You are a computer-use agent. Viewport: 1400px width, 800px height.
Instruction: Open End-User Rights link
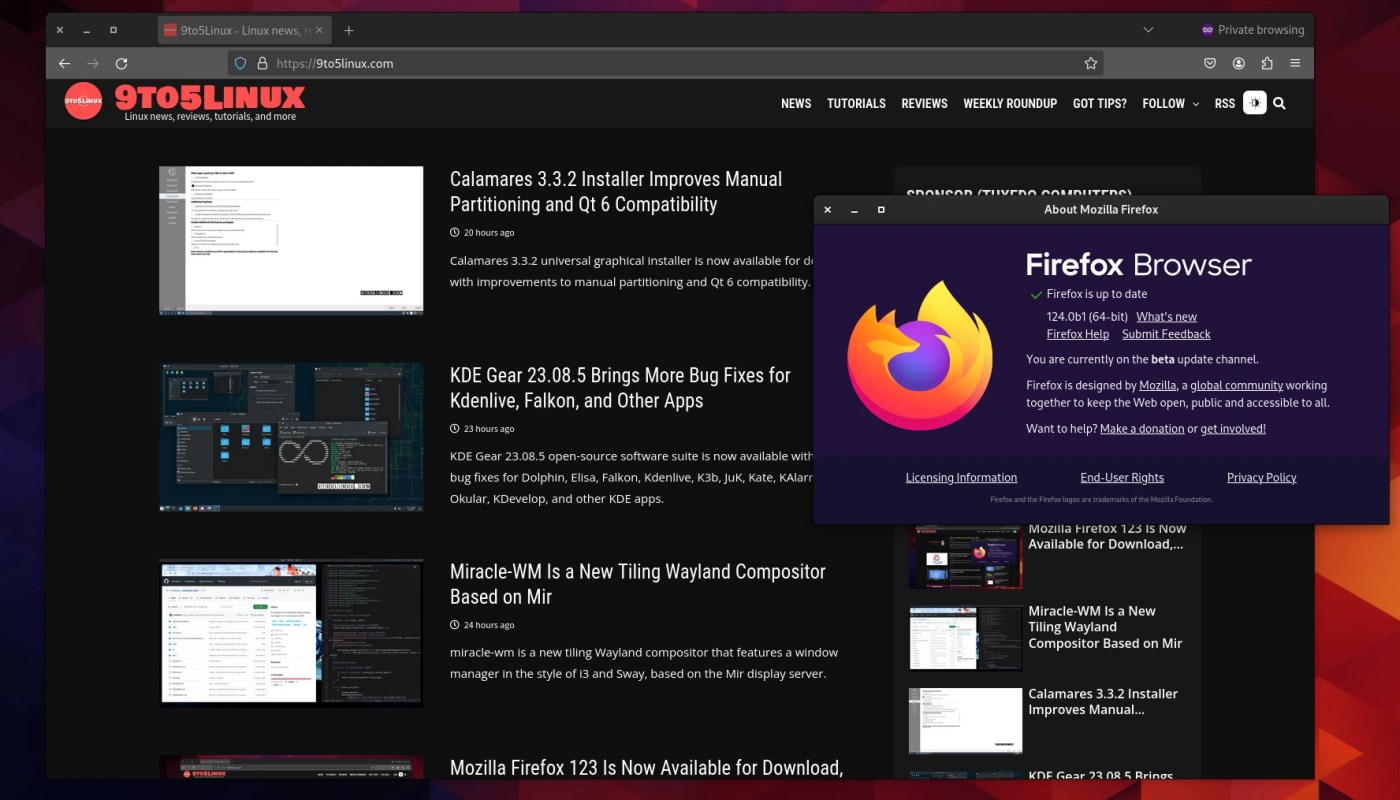click(x=1122, y=477)
